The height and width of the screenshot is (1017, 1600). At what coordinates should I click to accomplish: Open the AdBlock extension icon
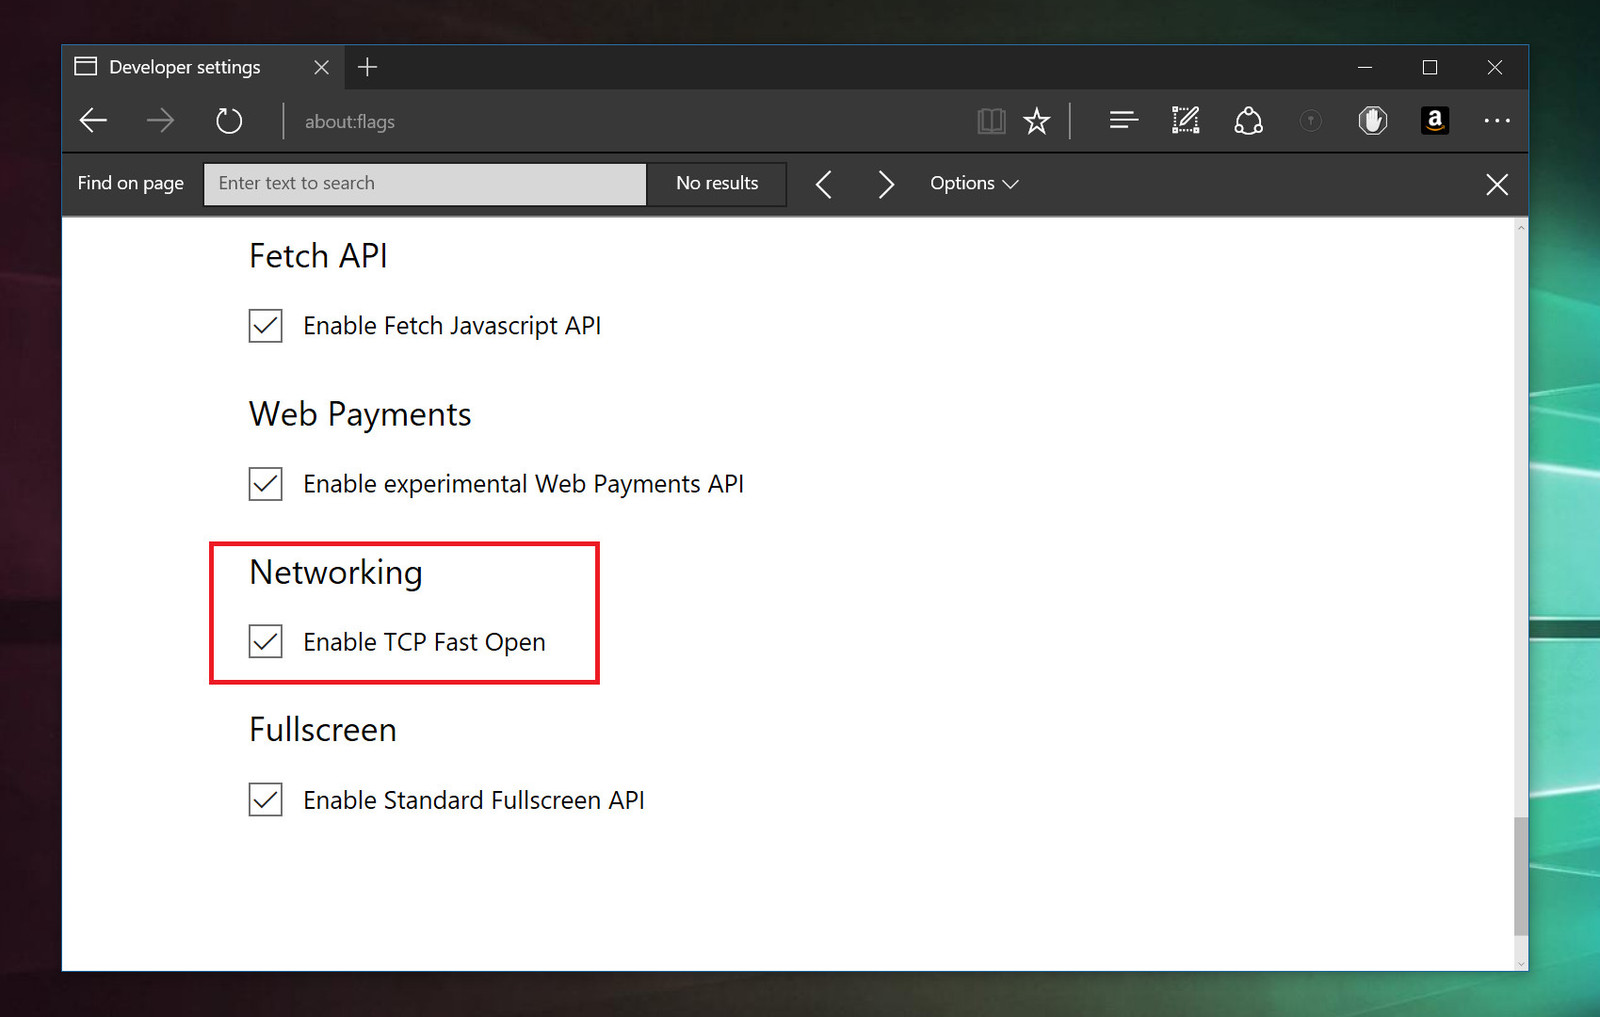tap(1372, 120)
